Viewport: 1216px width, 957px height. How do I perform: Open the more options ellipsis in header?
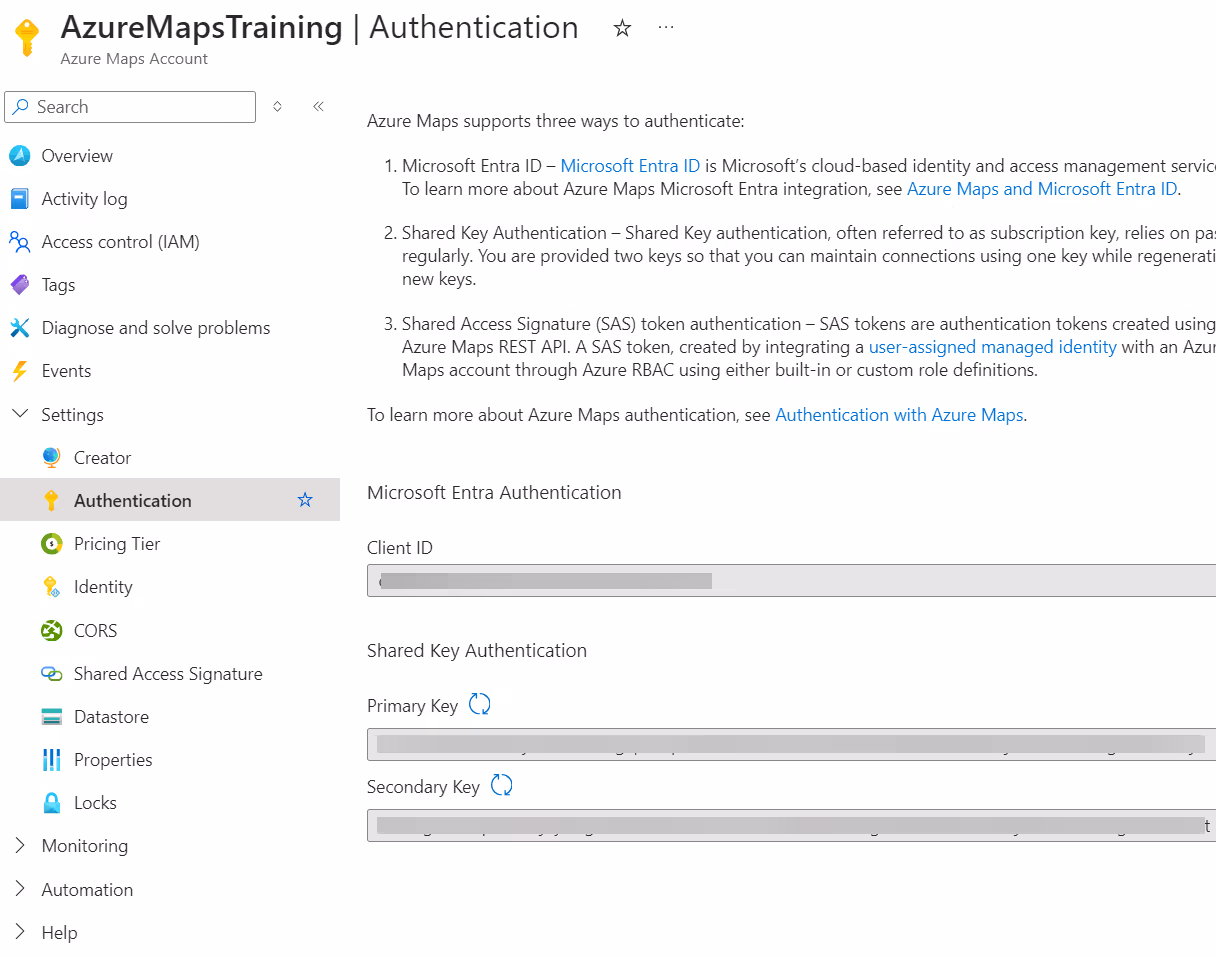[666, 28]
